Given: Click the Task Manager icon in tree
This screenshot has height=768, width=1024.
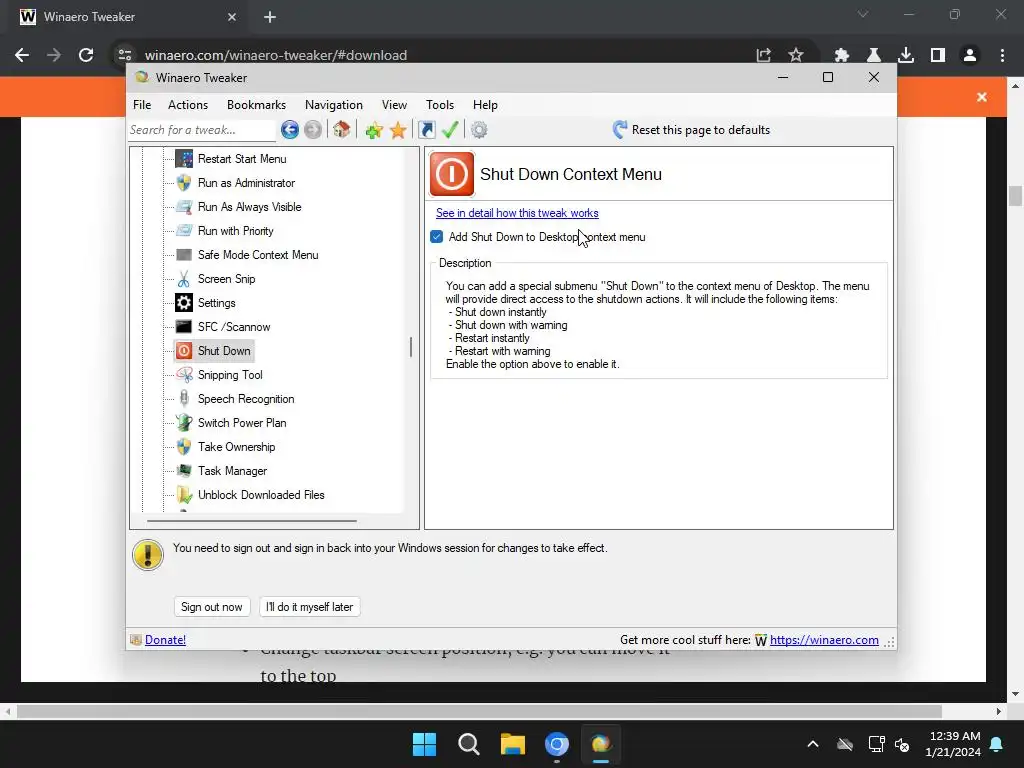Looking at the screenshot, I should pos(184,471).
